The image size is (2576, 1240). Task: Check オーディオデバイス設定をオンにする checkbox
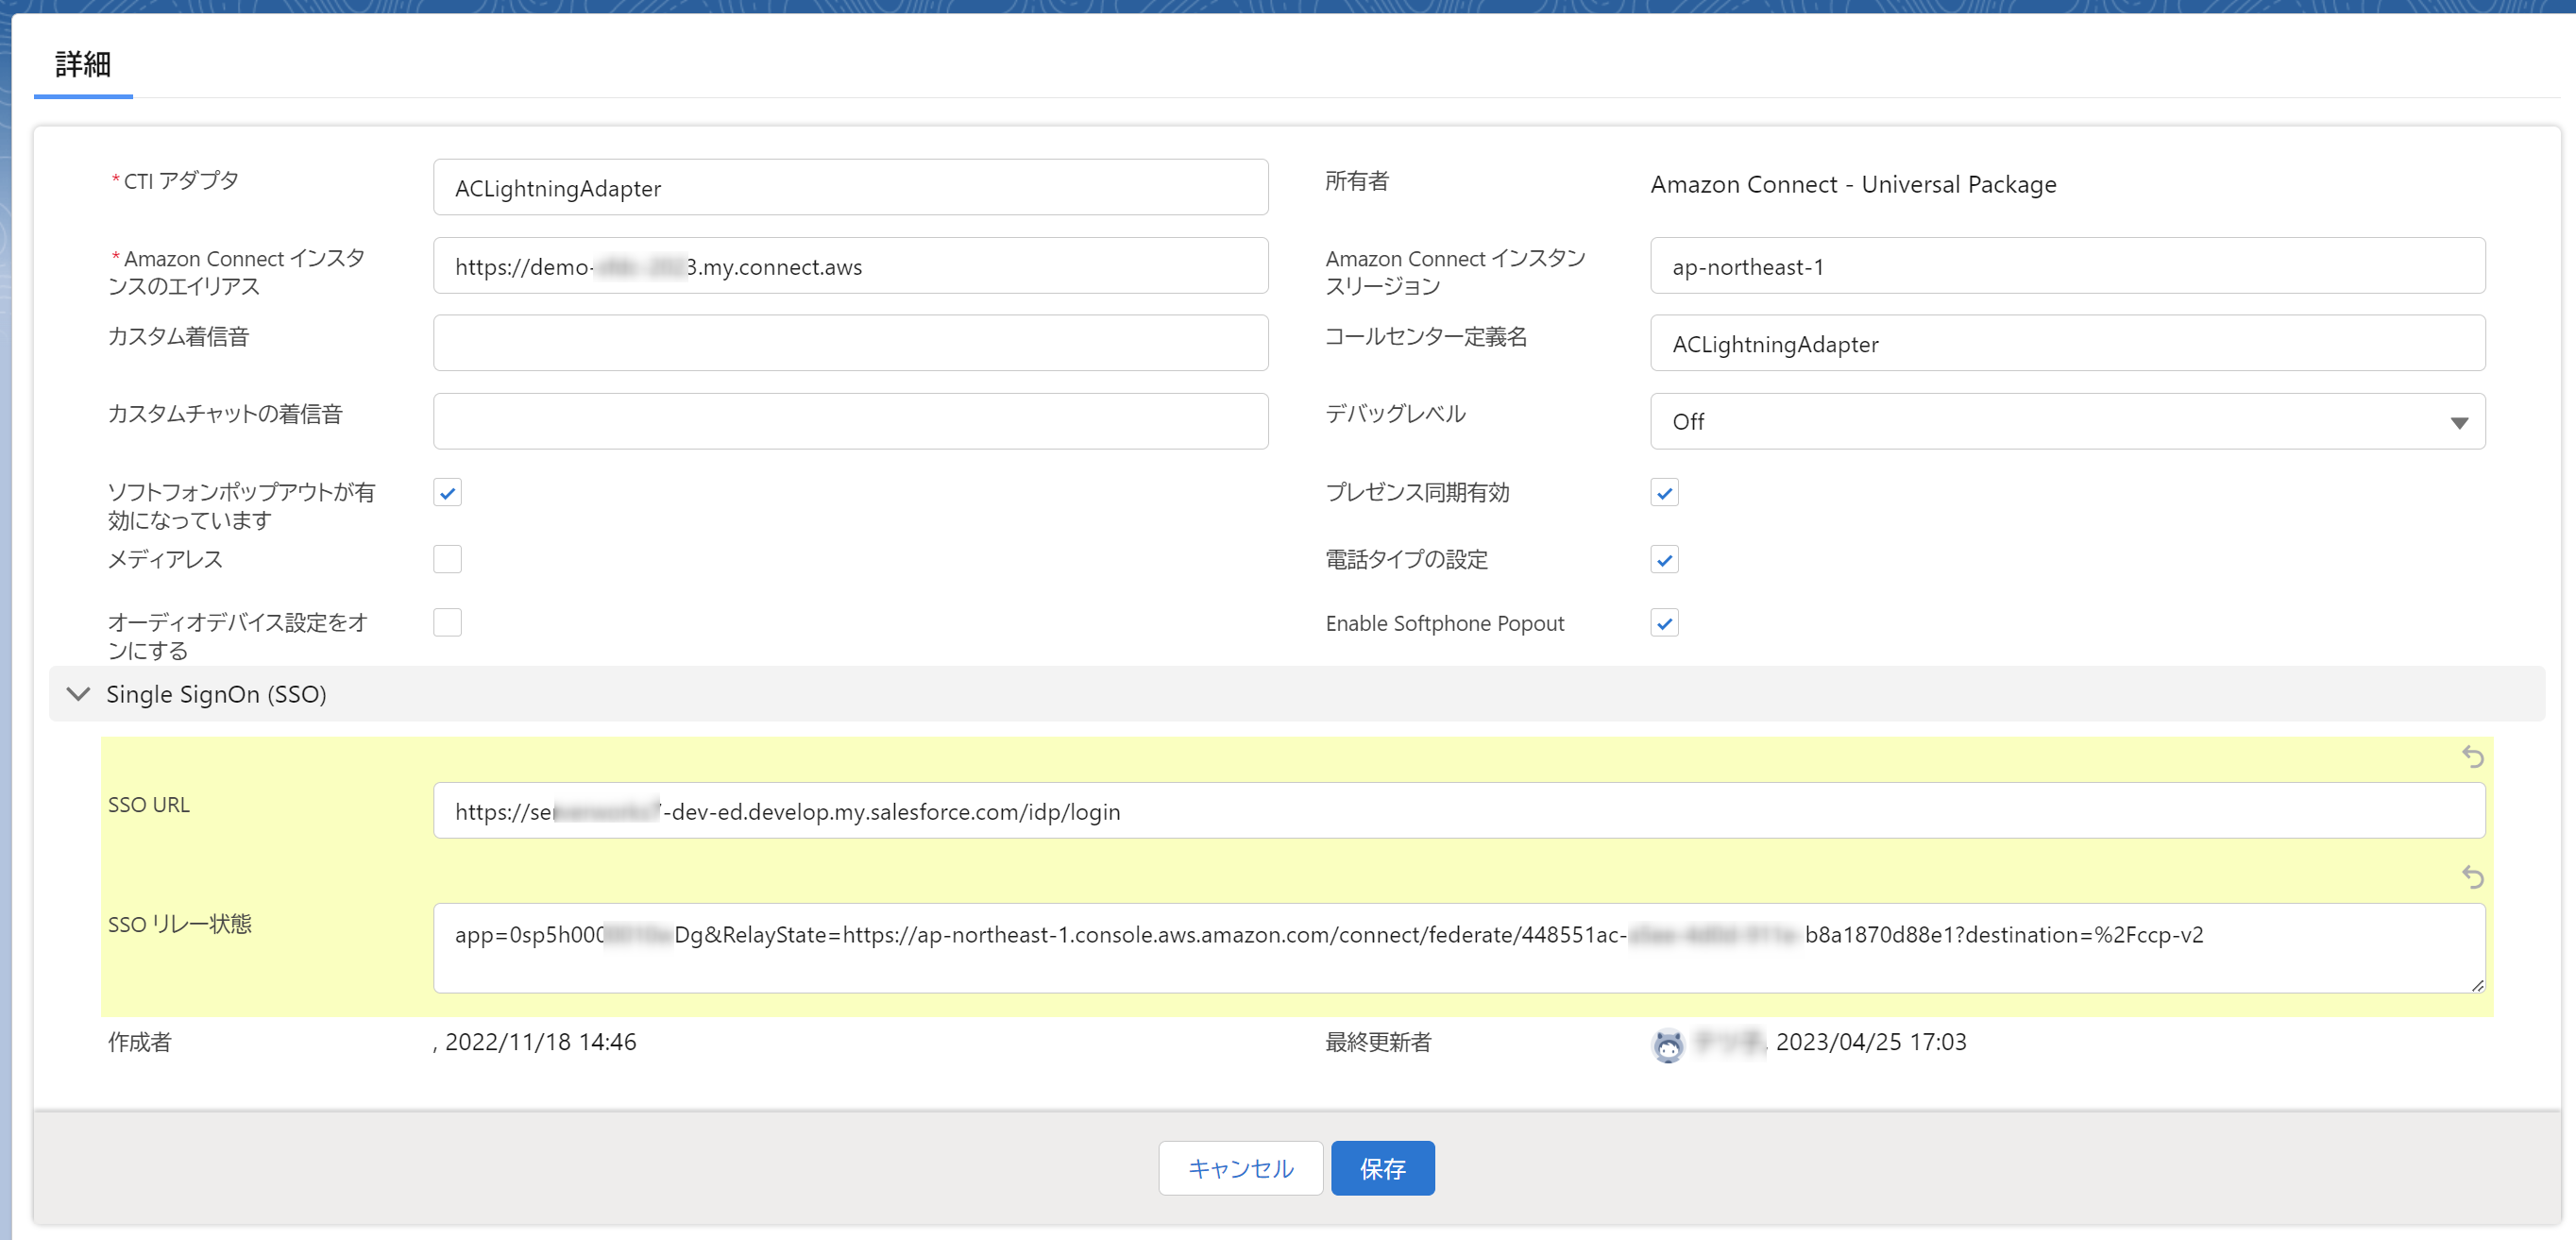click(x=447, y=622)
